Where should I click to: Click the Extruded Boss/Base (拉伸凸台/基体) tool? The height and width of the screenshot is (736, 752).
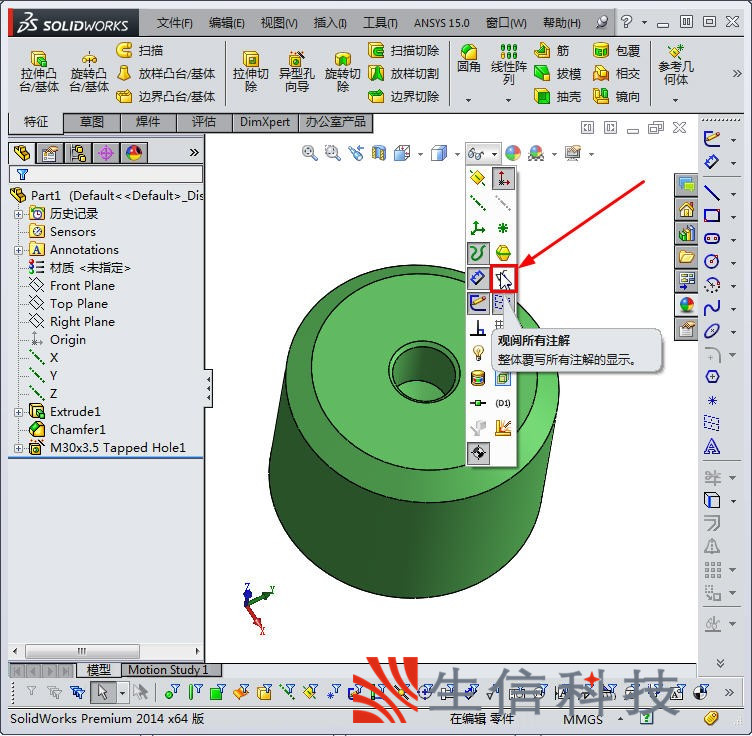[39, 72]
